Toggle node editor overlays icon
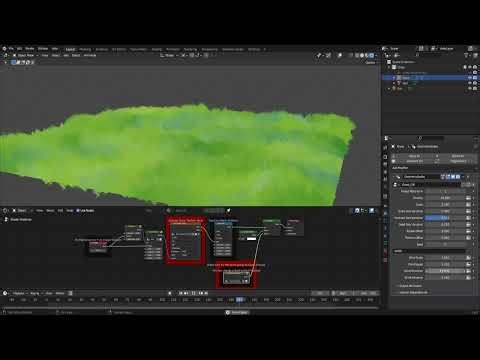This screenshot has height=360, width=480. [372, 211]
